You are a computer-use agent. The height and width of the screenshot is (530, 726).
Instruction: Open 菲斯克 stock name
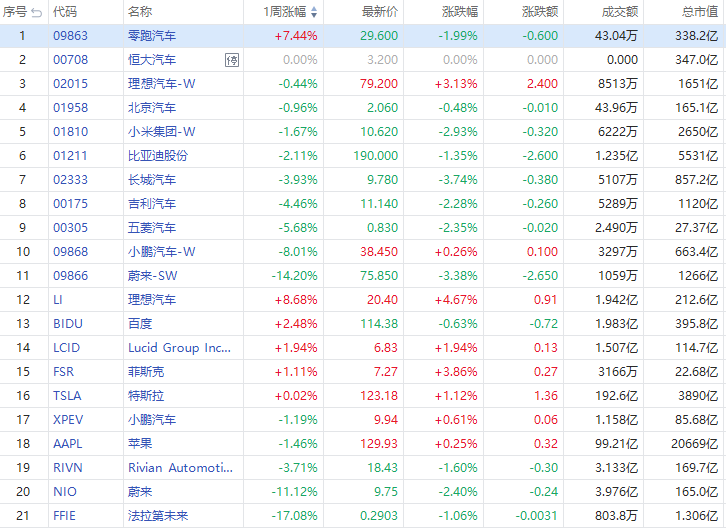[146, 372]
